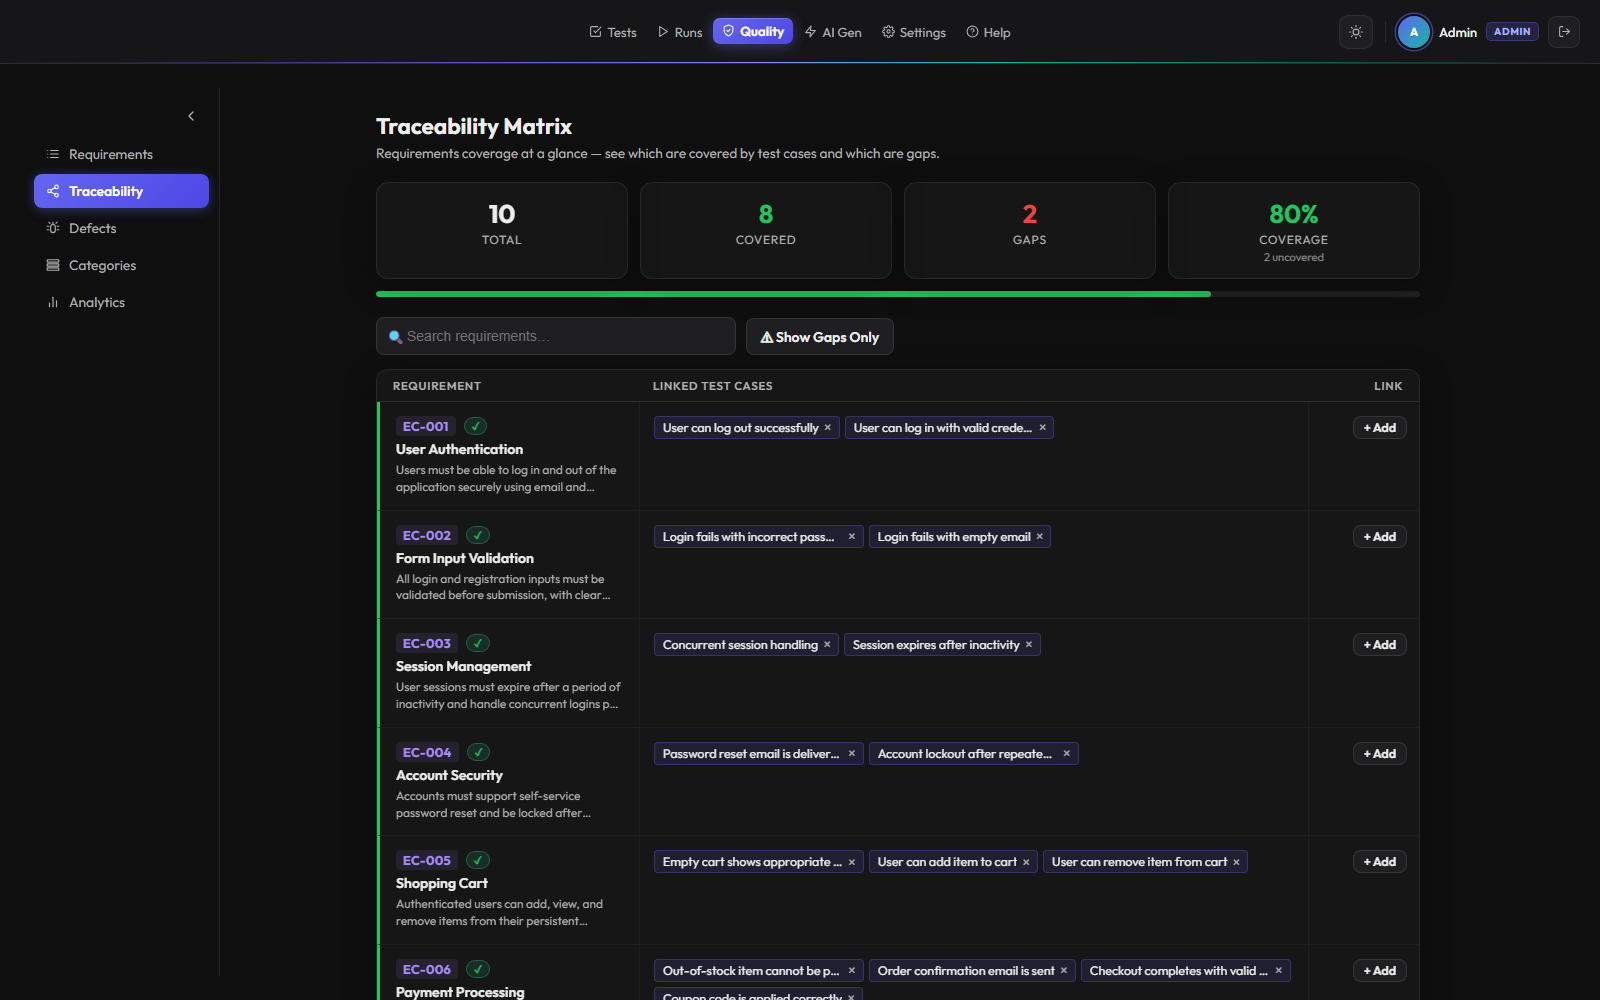Click the EC-001 covered checkmark badge

click(475, 426)
